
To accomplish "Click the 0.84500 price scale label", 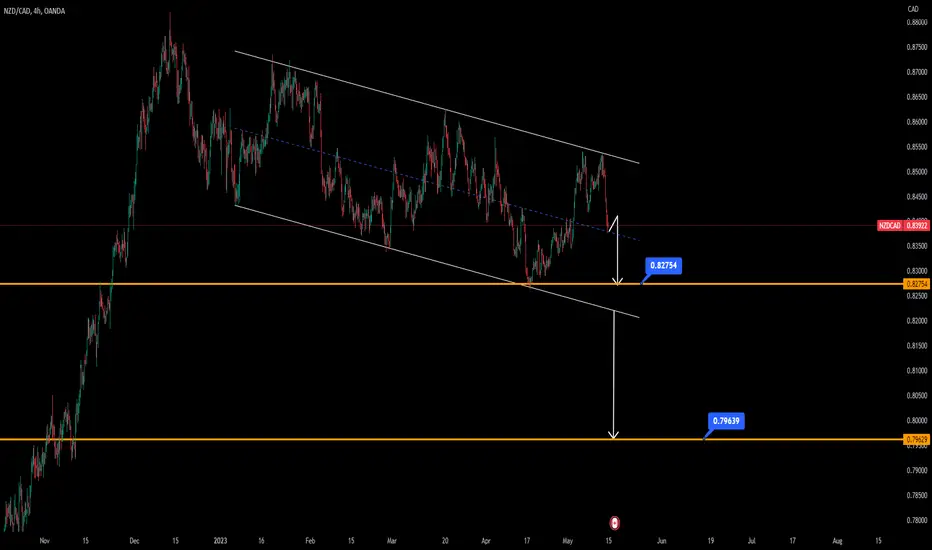I will point(917,197).
